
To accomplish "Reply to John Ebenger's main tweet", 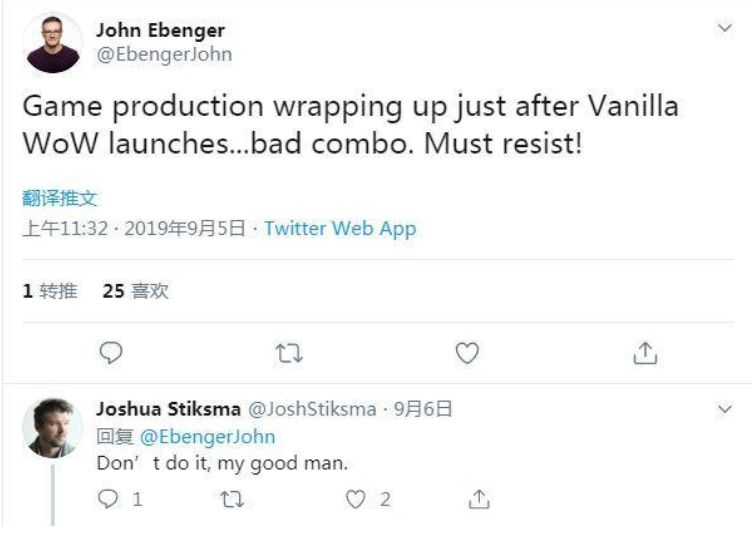I will tap(112, 352).
